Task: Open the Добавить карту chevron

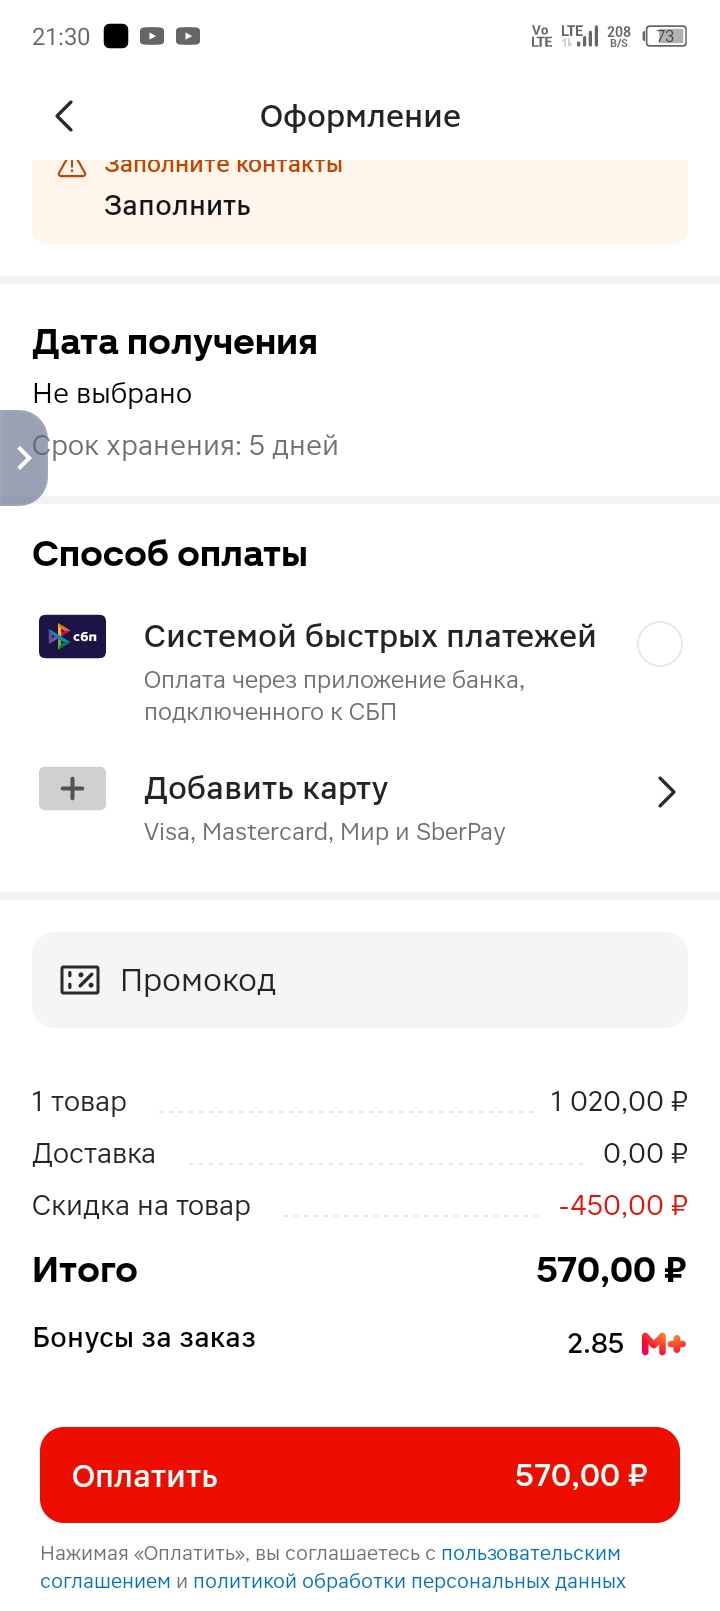Action: click(x=667, y=792)
